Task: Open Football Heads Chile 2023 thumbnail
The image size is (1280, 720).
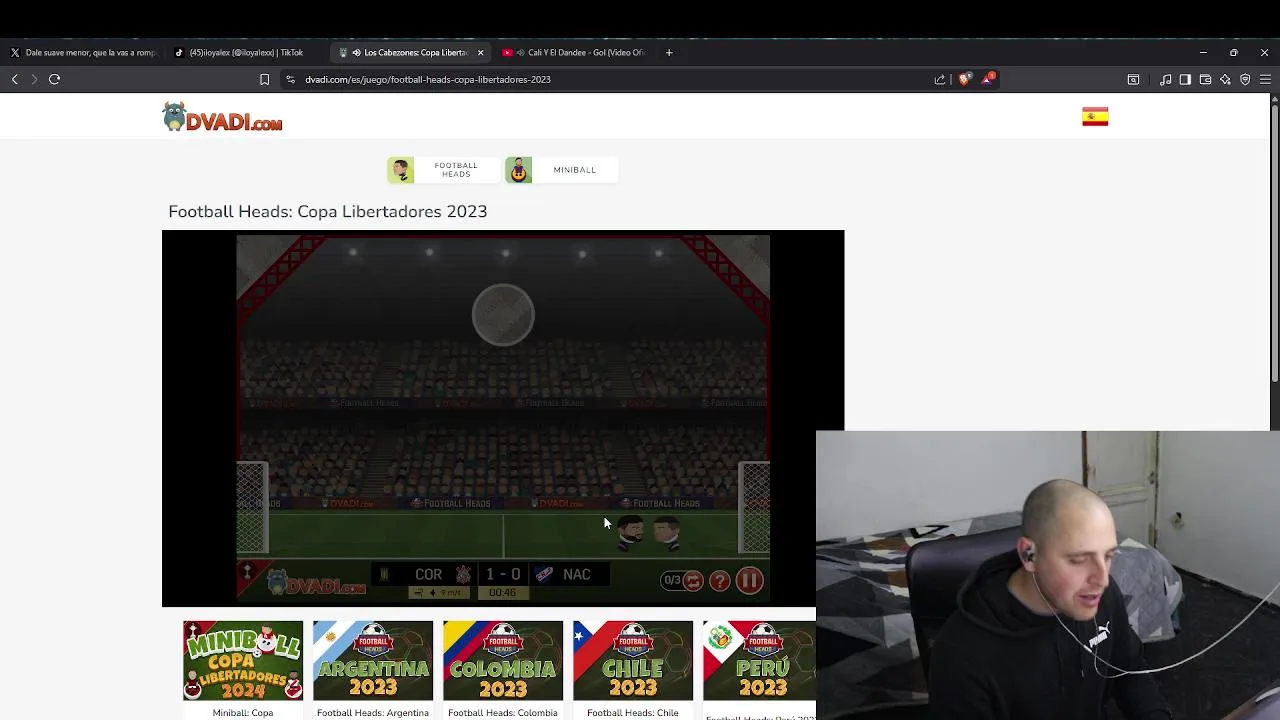Action: tap(633, 660)
